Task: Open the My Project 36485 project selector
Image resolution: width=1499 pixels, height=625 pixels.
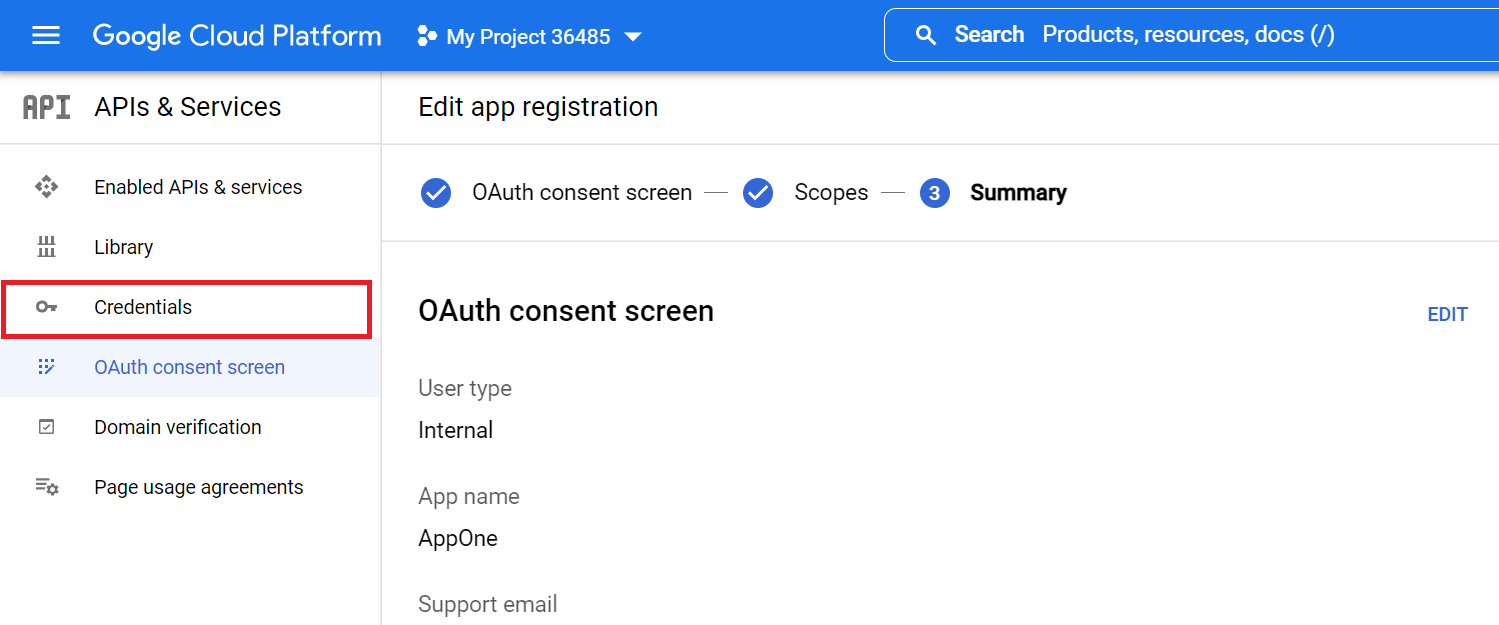Action: pyautogui.click(x=530, y=37)
